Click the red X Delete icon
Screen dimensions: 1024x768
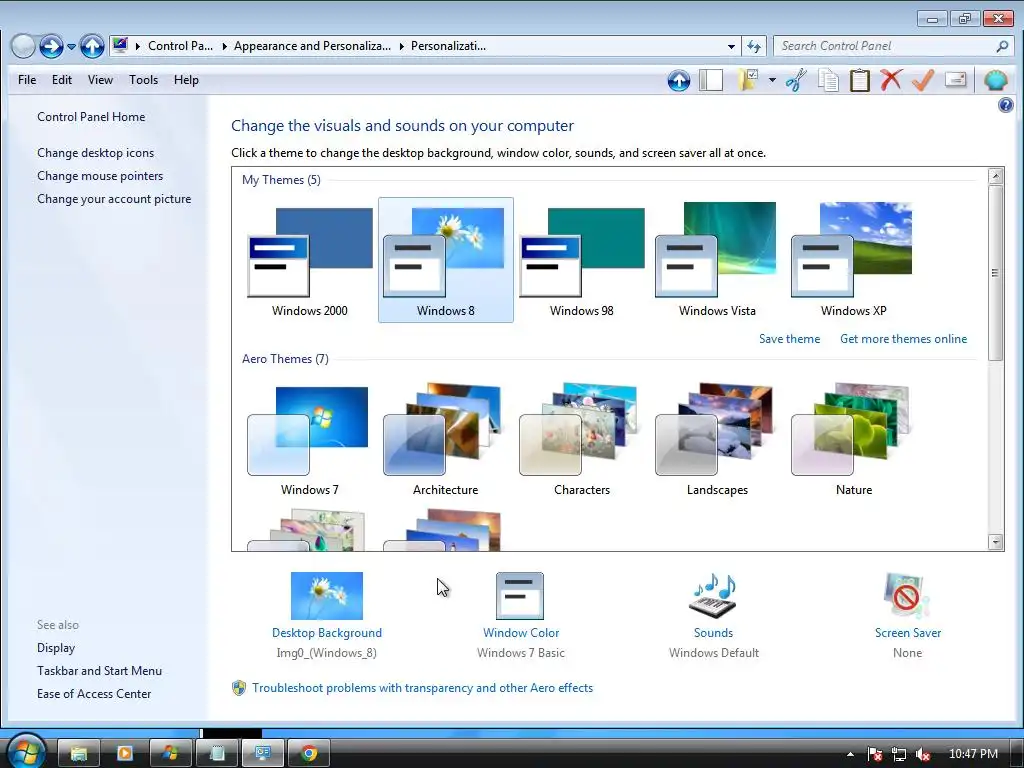click(x=891, y=80)
